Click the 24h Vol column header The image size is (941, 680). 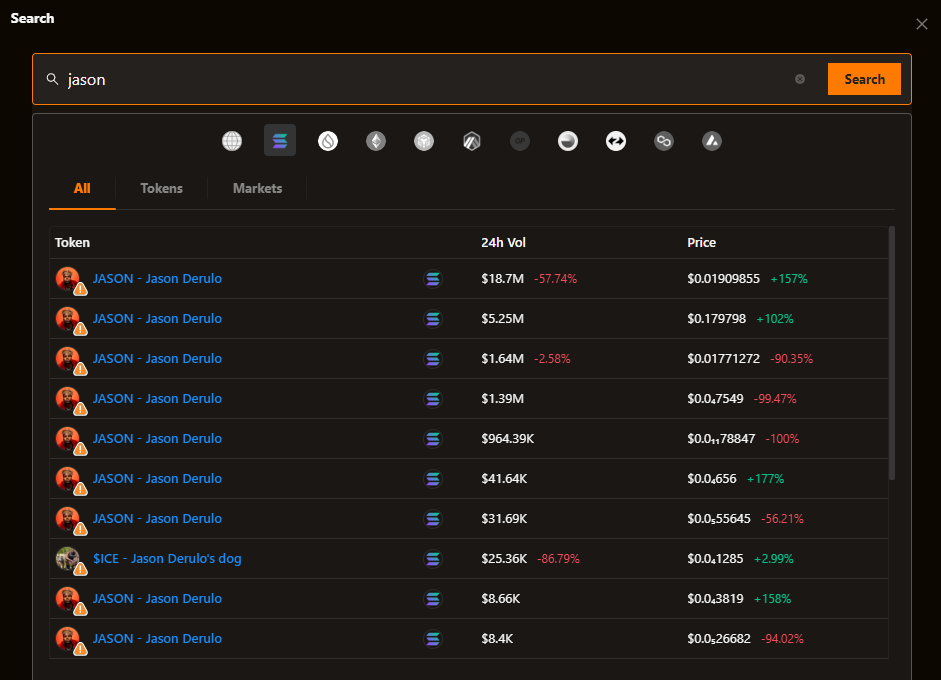[x=504, y=242]
